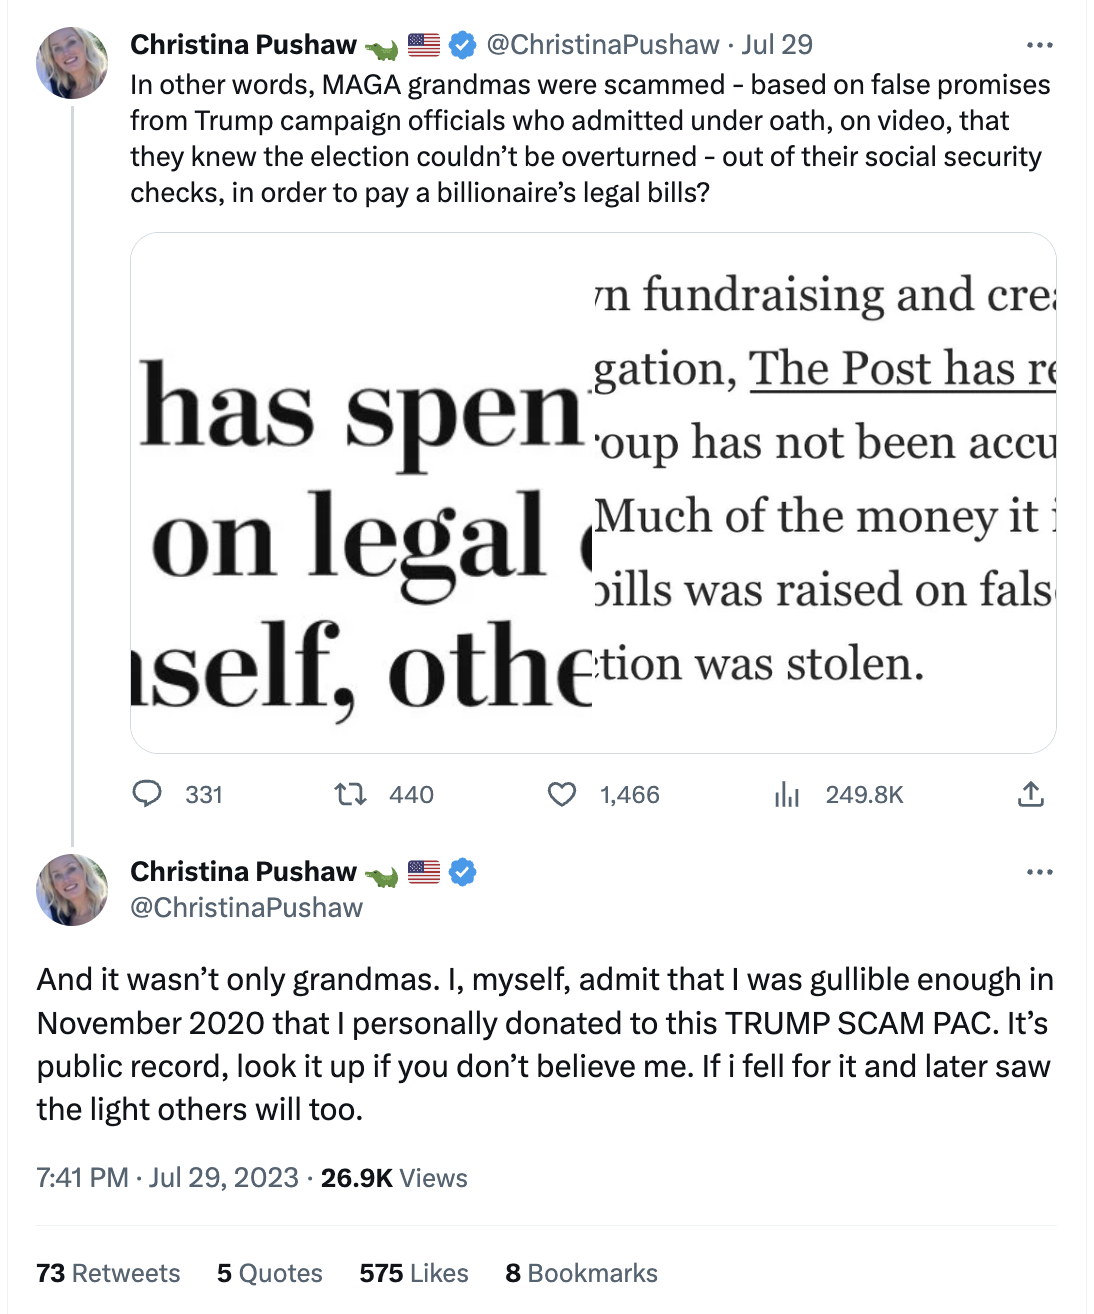Open the embedded Post article screenshot image

coord(593,492)
